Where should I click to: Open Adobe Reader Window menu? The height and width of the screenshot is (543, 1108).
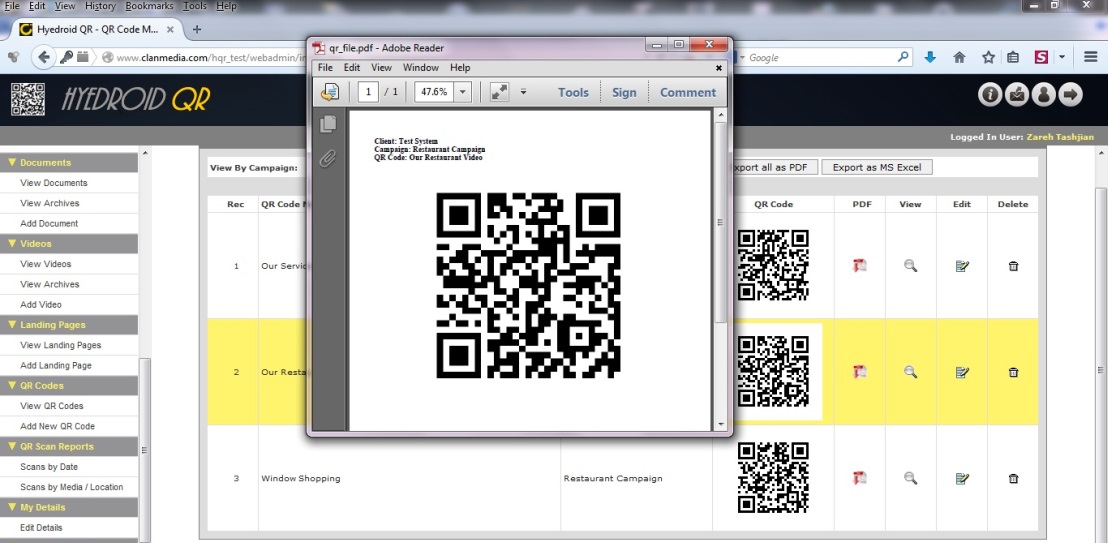pyautogui.click(x=420, y=68)
